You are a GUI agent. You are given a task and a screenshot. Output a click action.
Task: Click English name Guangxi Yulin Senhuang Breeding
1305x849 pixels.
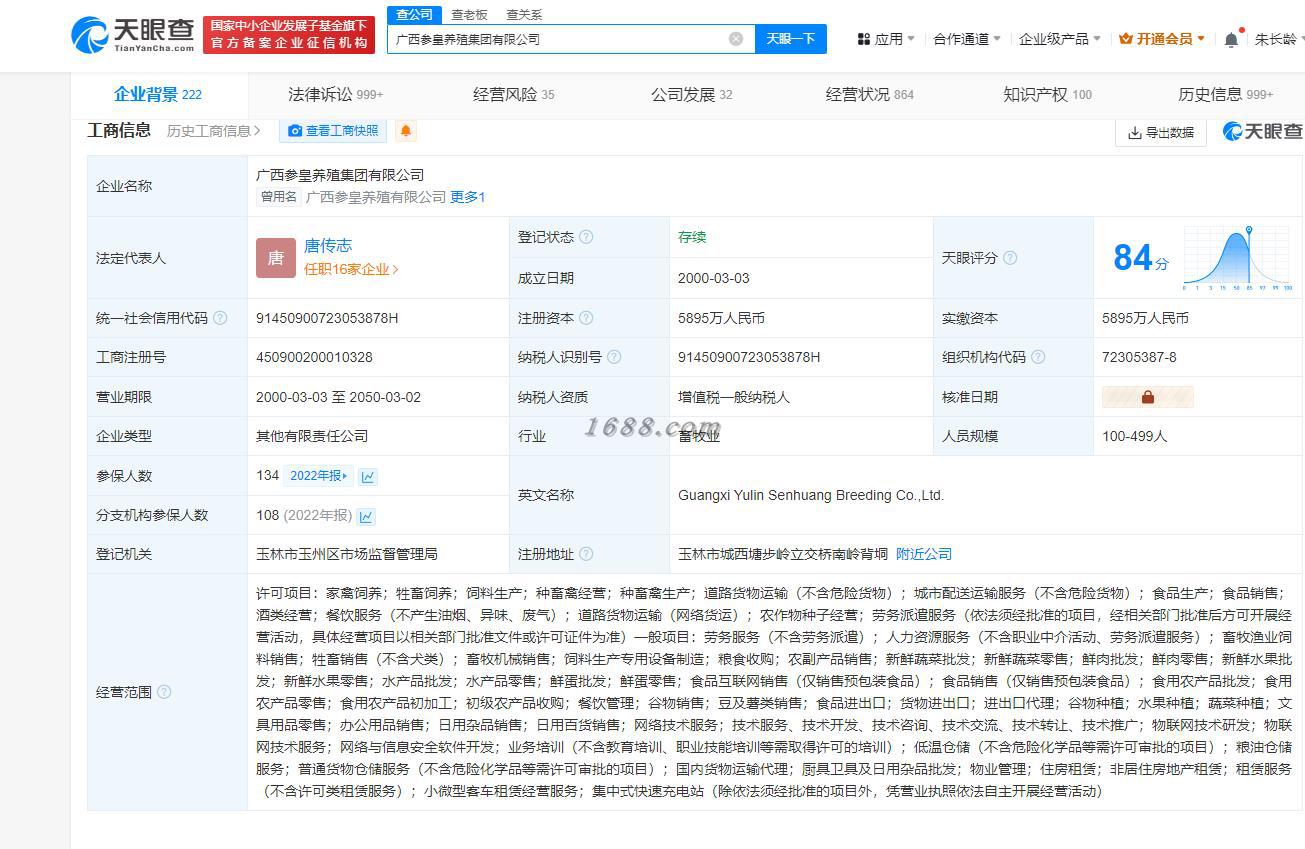(x=811, y=495)
